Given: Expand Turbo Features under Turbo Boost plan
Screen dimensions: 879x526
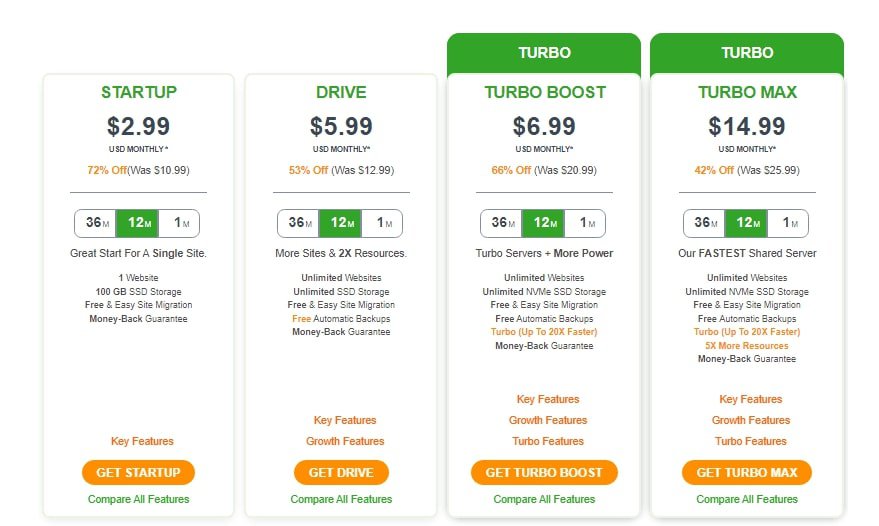Looking at the screenshot, I should [548, 441].
